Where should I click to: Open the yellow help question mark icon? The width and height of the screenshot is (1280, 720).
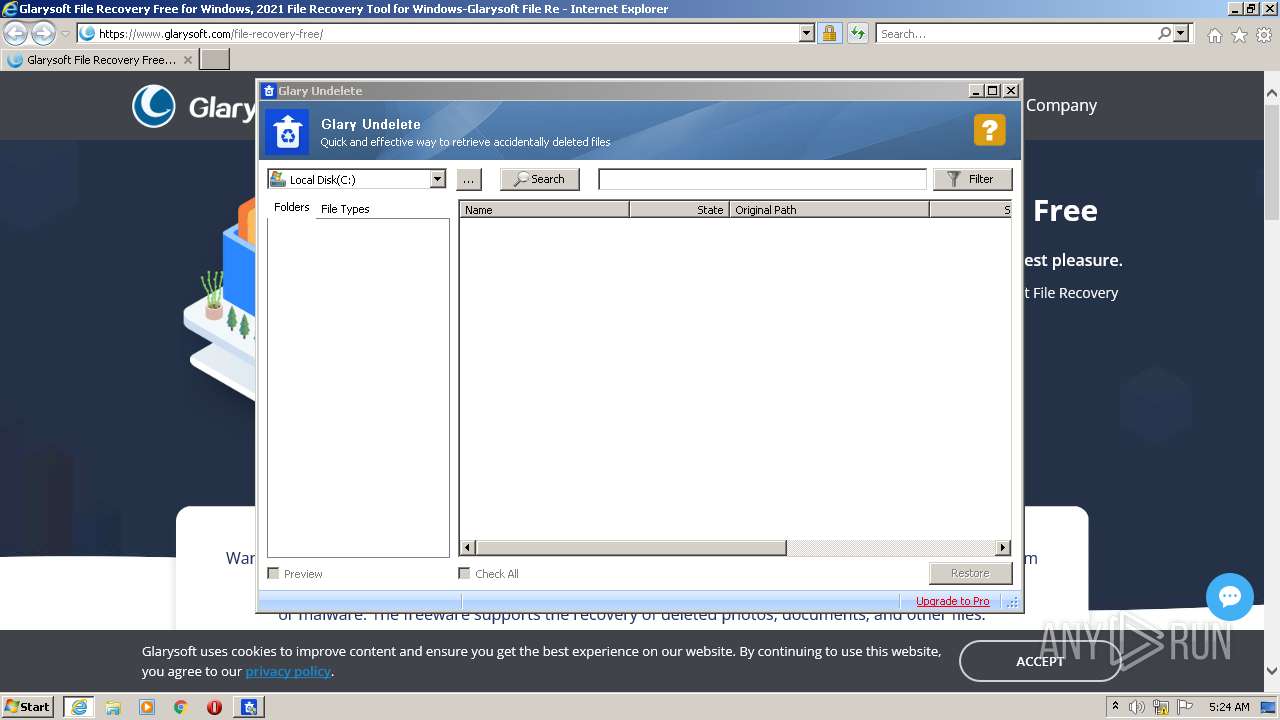(x=989, y=130)
